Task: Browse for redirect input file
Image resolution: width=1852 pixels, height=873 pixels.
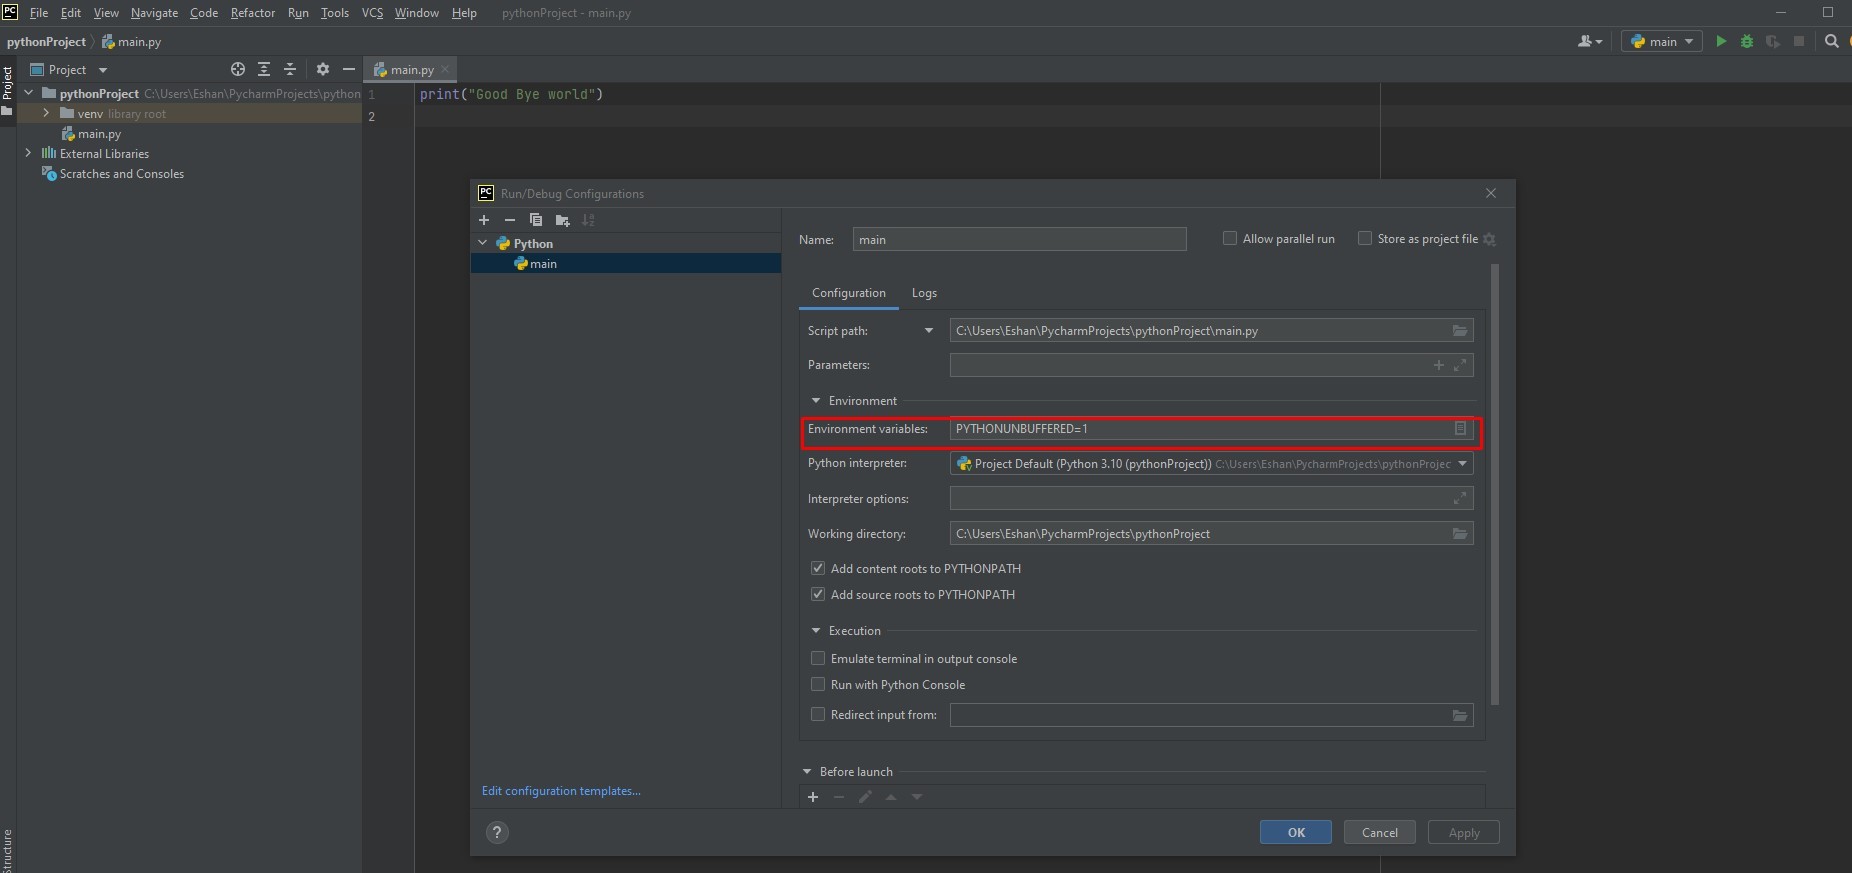Action: click(1460, 715)
